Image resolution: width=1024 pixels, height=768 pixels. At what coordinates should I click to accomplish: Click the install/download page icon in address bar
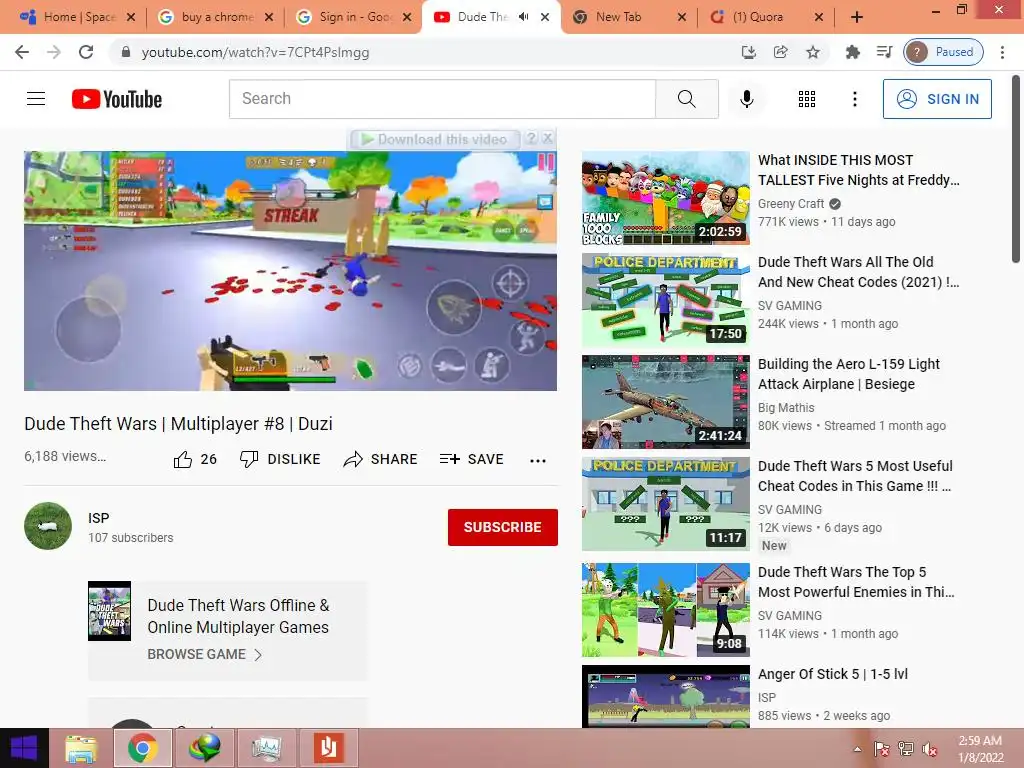748,52
